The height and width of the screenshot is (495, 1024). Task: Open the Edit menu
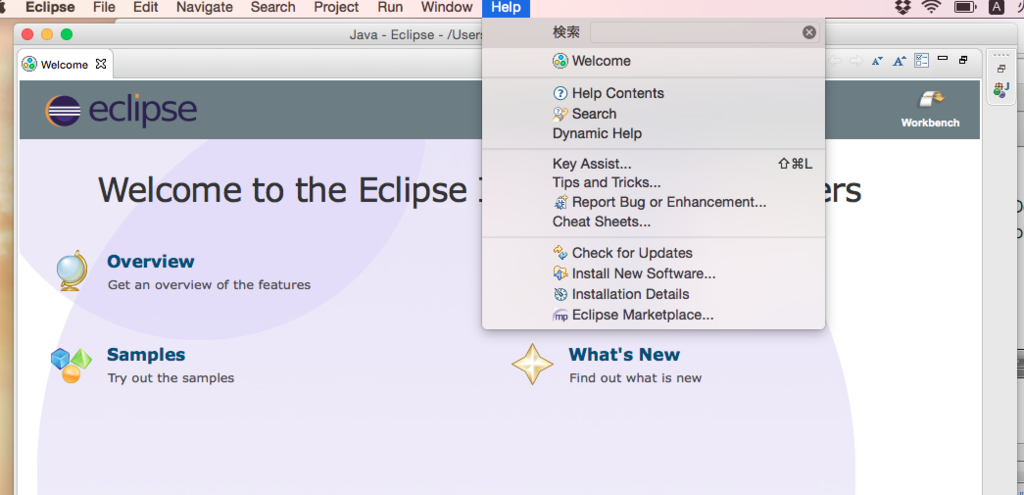tap(146, 8)
